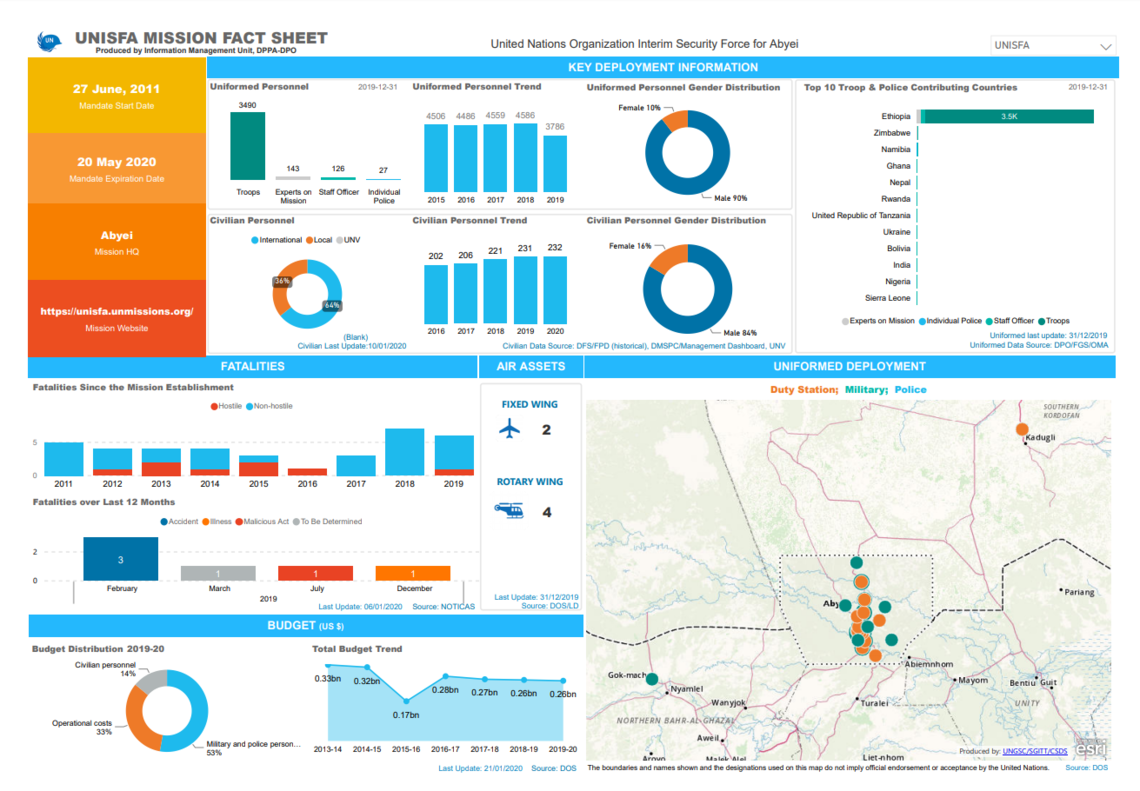This screenshot has height=791, width=1140.
Task: Click the Police legend text on map header
Action: (910, 390)
